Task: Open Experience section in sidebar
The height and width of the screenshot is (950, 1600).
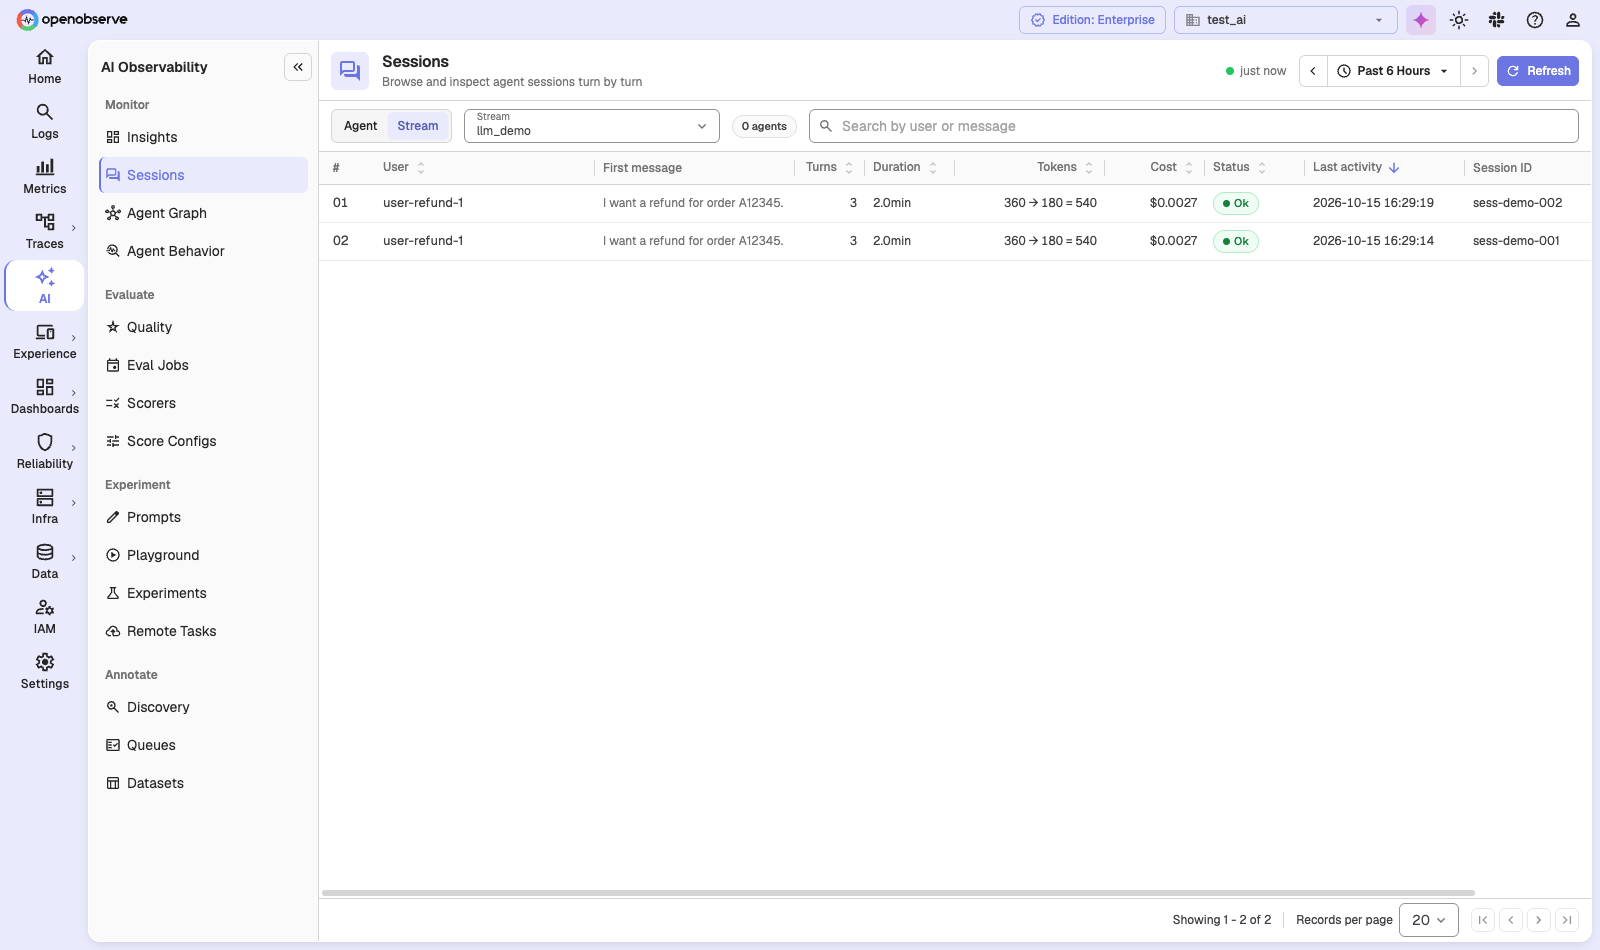Action: pos(44,342)
